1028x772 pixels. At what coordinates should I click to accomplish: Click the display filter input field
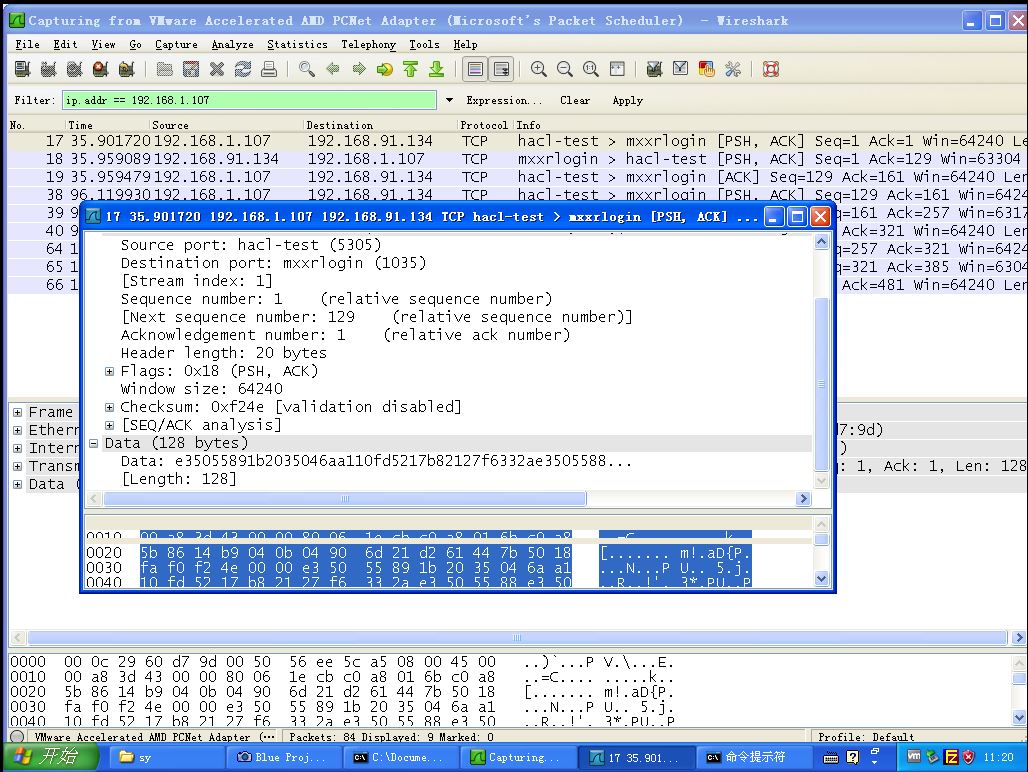[x=249, y=100]
